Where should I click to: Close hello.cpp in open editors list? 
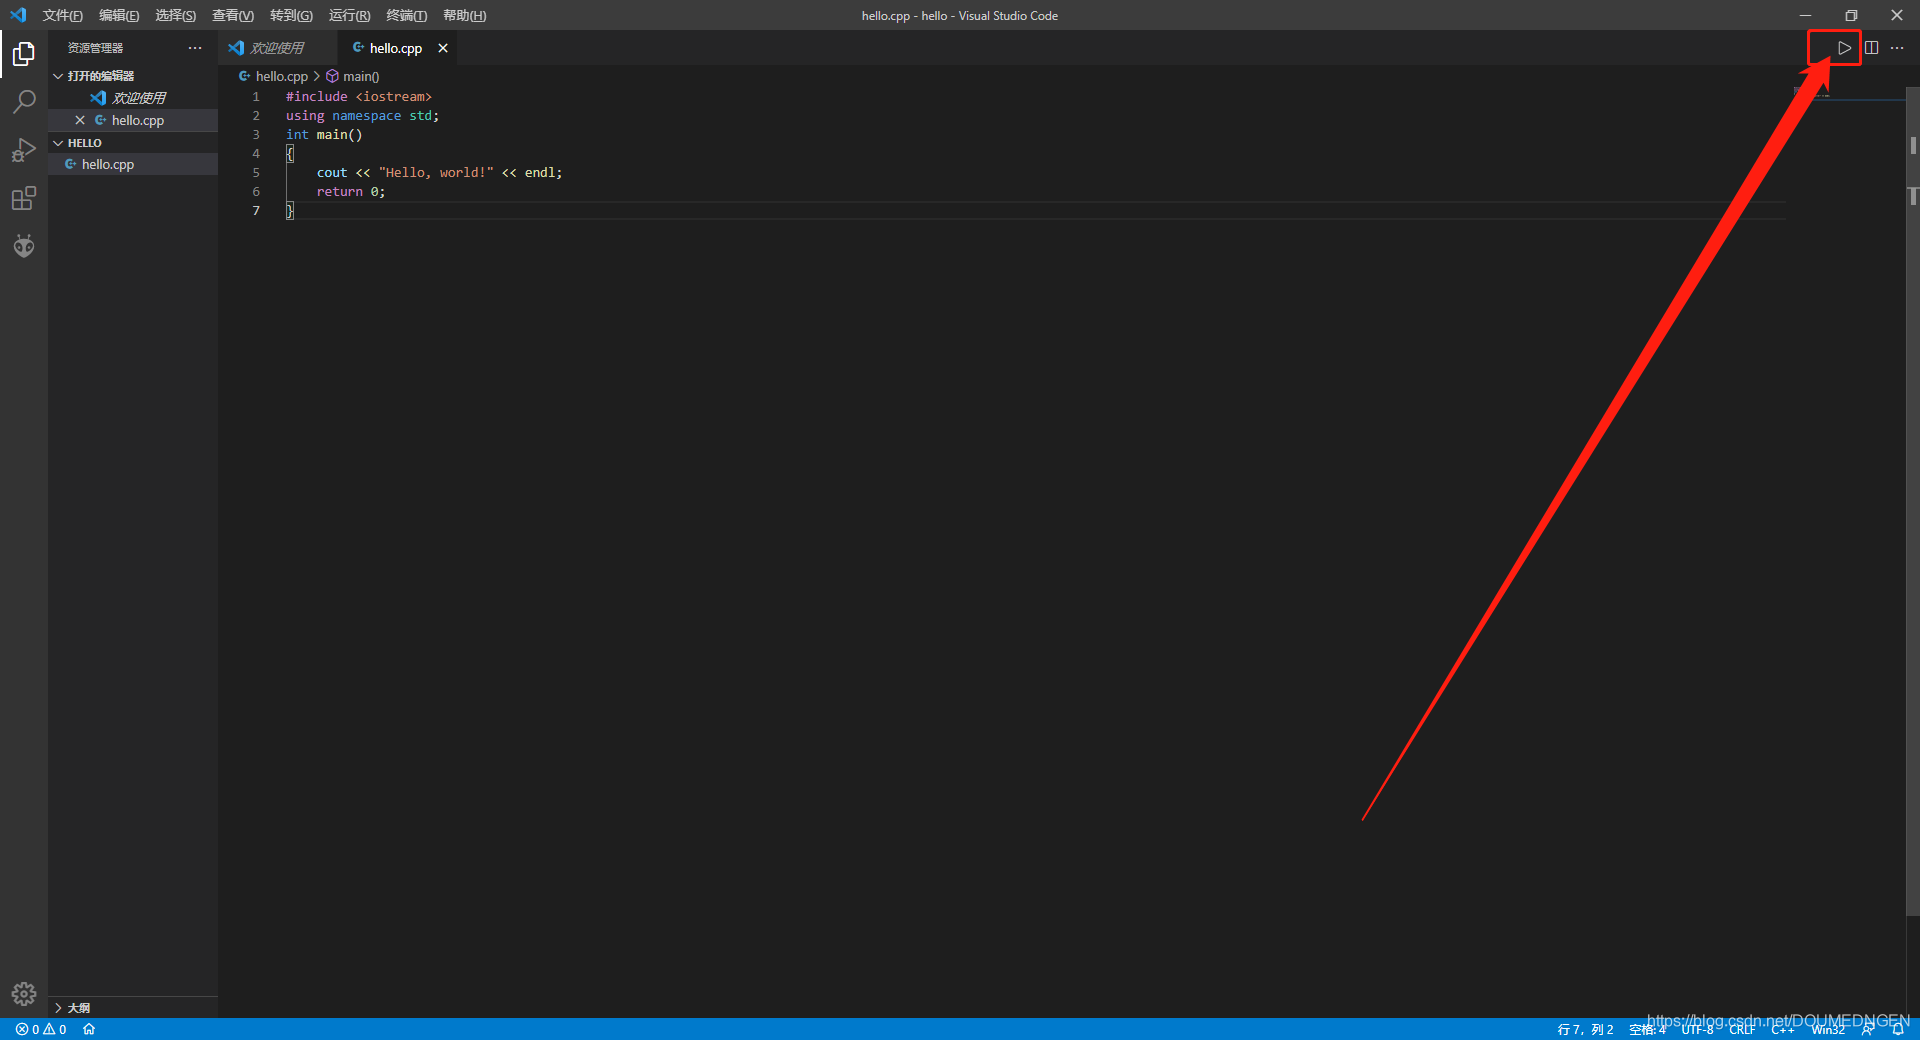[x=80, y=120]
